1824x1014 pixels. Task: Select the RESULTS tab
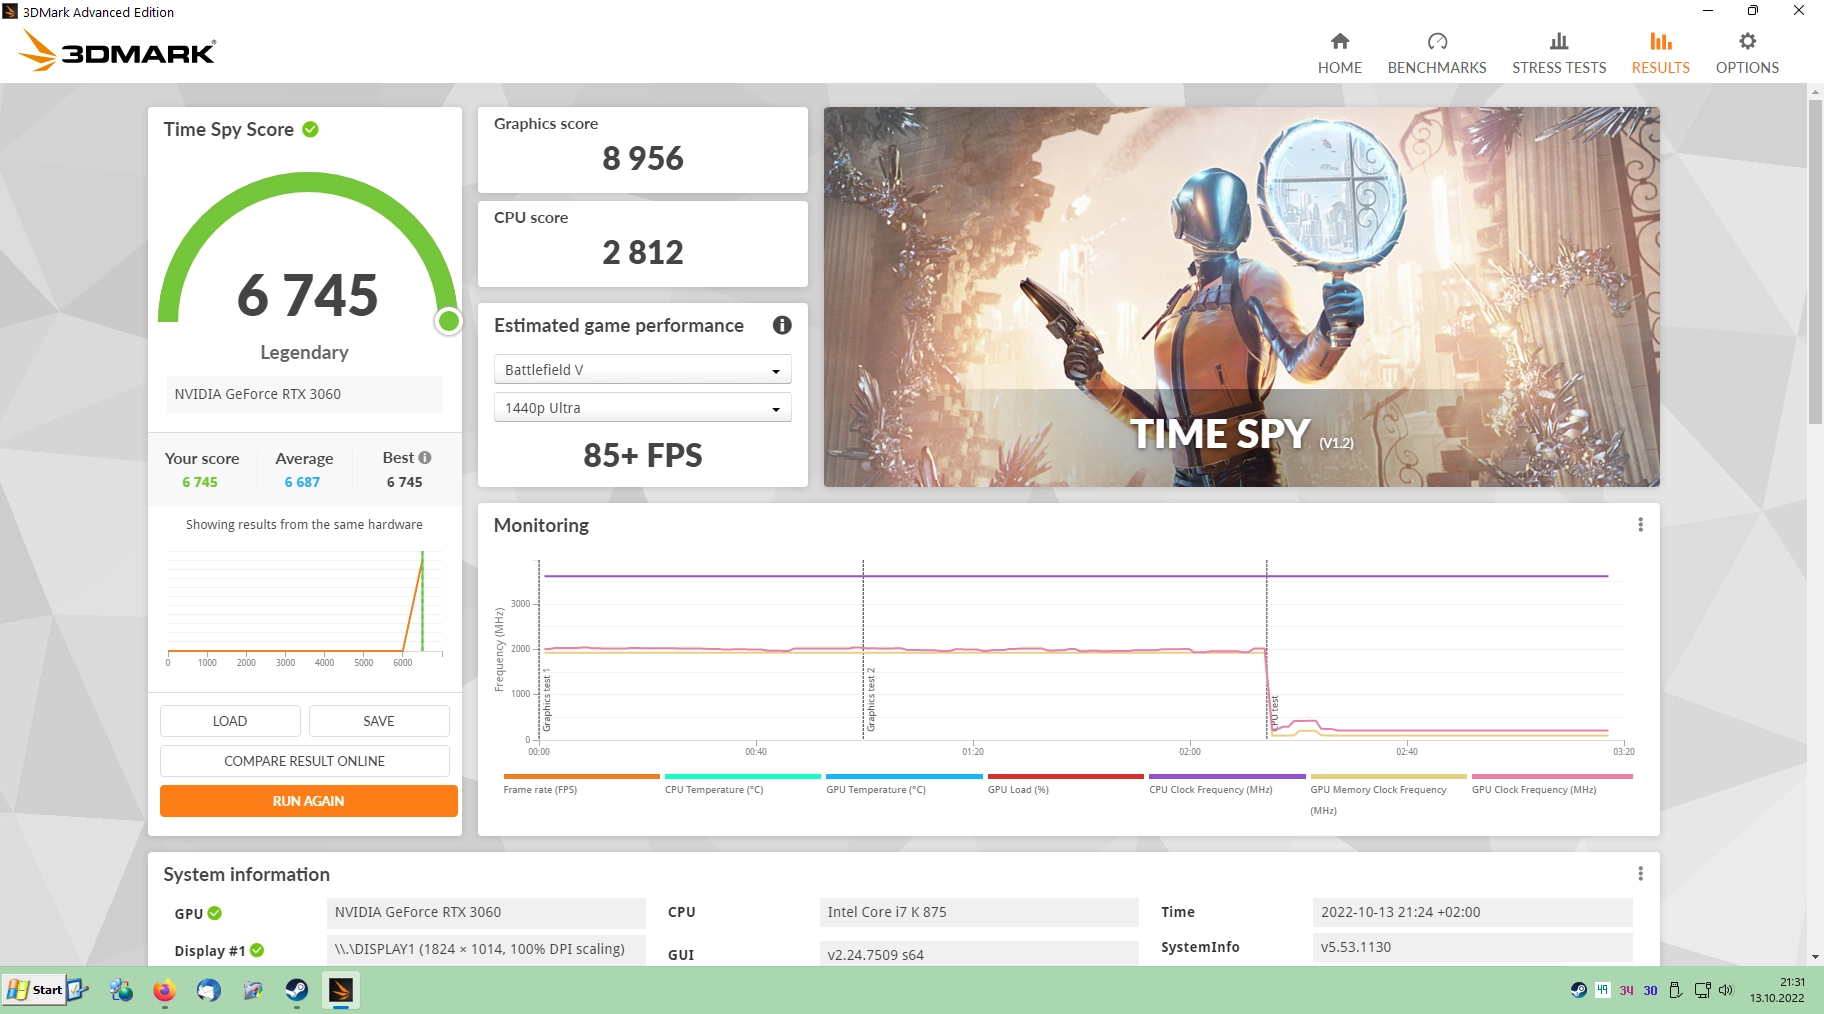click(x=1661, y=53)
